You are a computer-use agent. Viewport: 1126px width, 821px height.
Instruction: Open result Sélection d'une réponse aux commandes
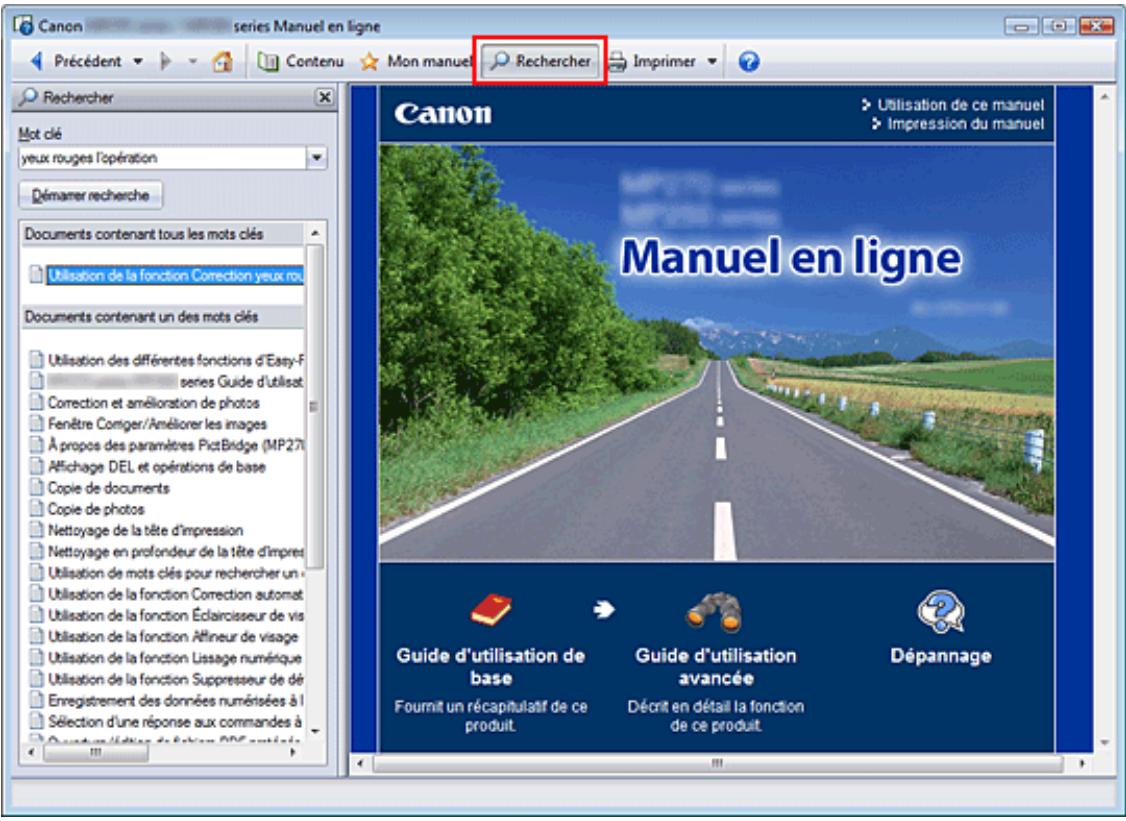[175, 722]
